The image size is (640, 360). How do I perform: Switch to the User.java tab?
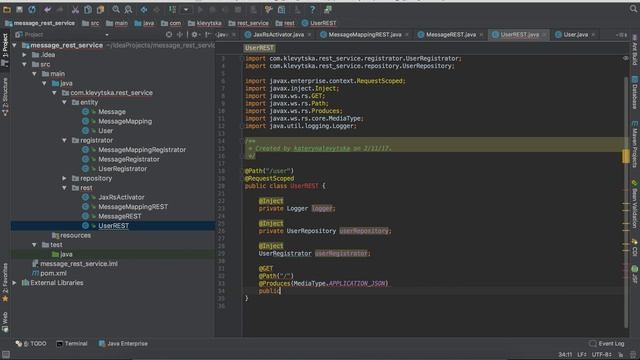[x=576, y=35]
